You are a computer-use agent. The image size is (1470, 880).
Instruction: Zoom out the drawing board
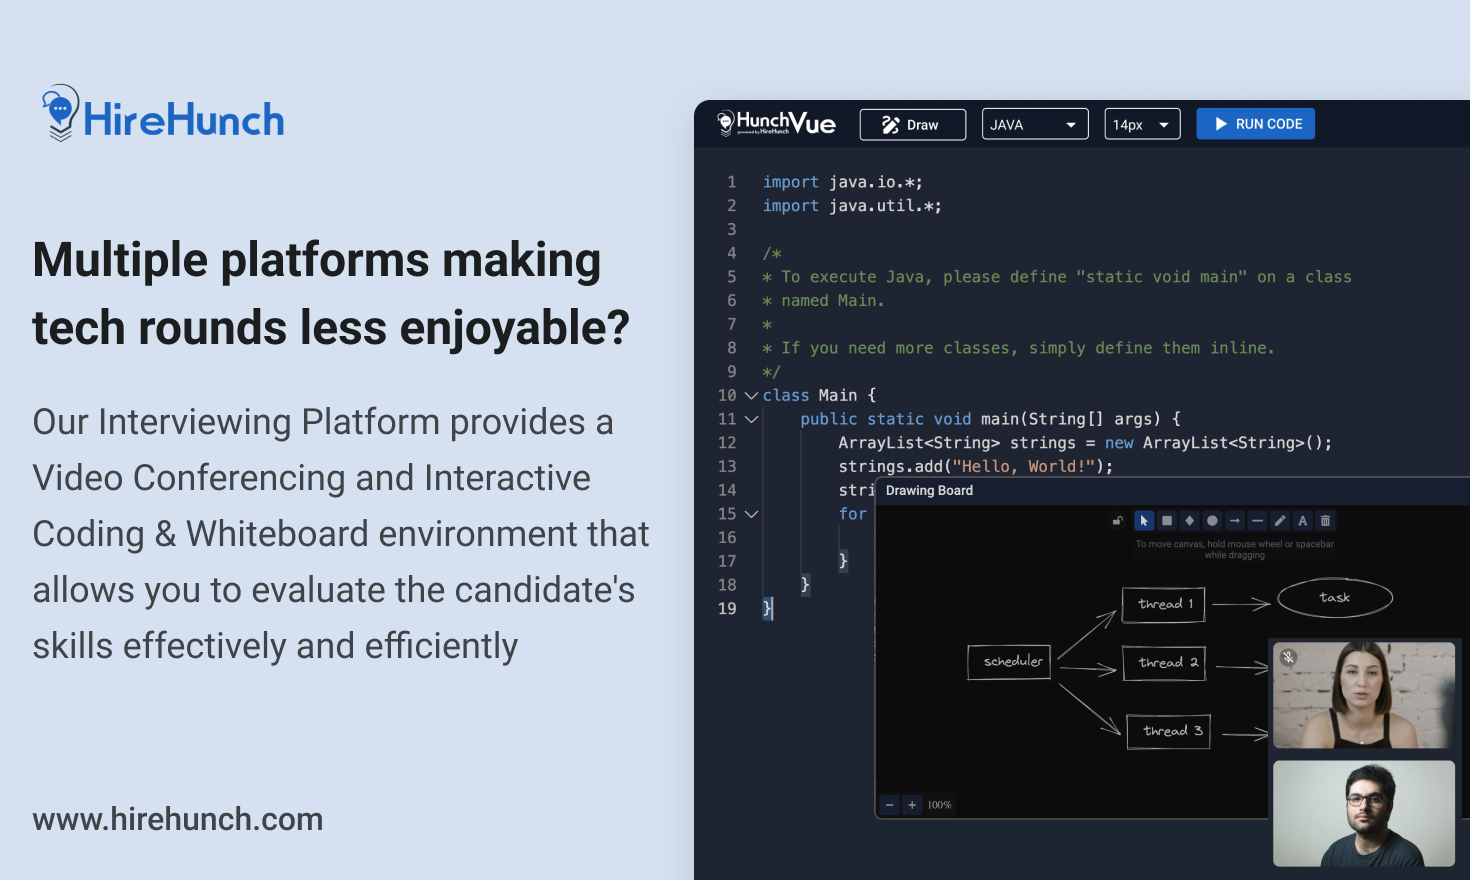889,805
